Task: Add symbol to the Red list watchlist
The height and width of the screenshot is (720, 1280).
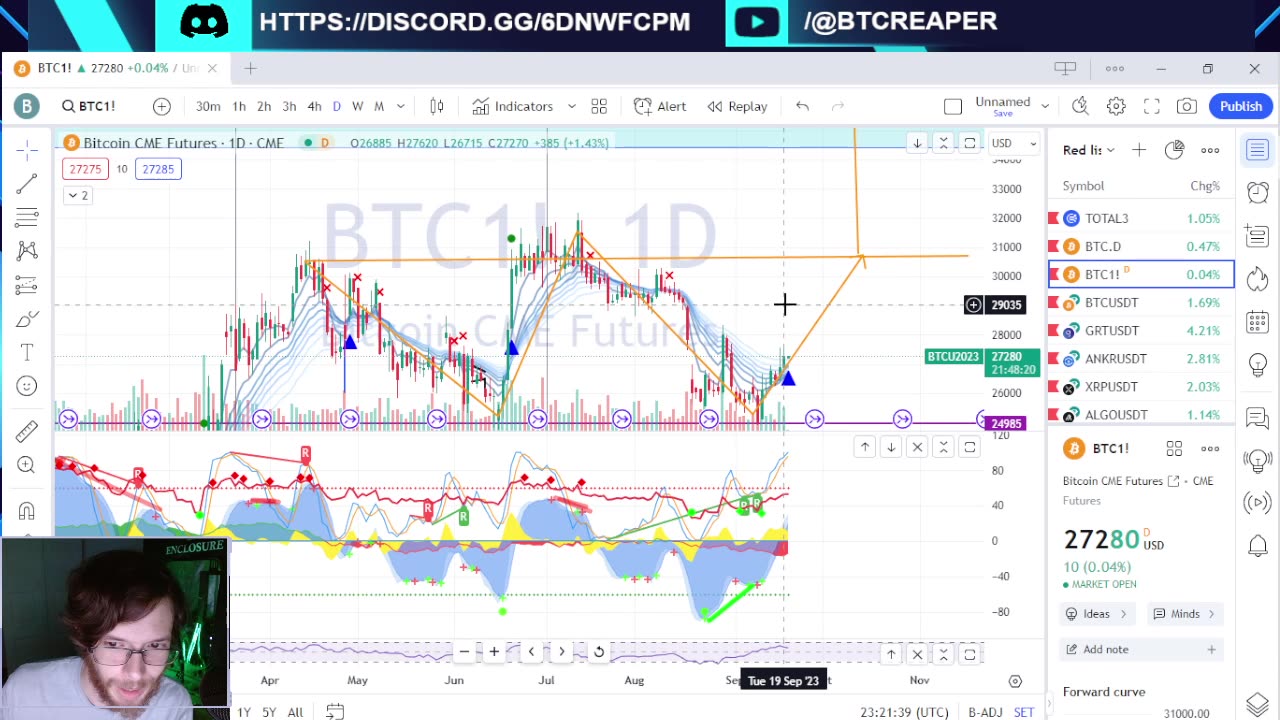Action: coord(1139,150)
